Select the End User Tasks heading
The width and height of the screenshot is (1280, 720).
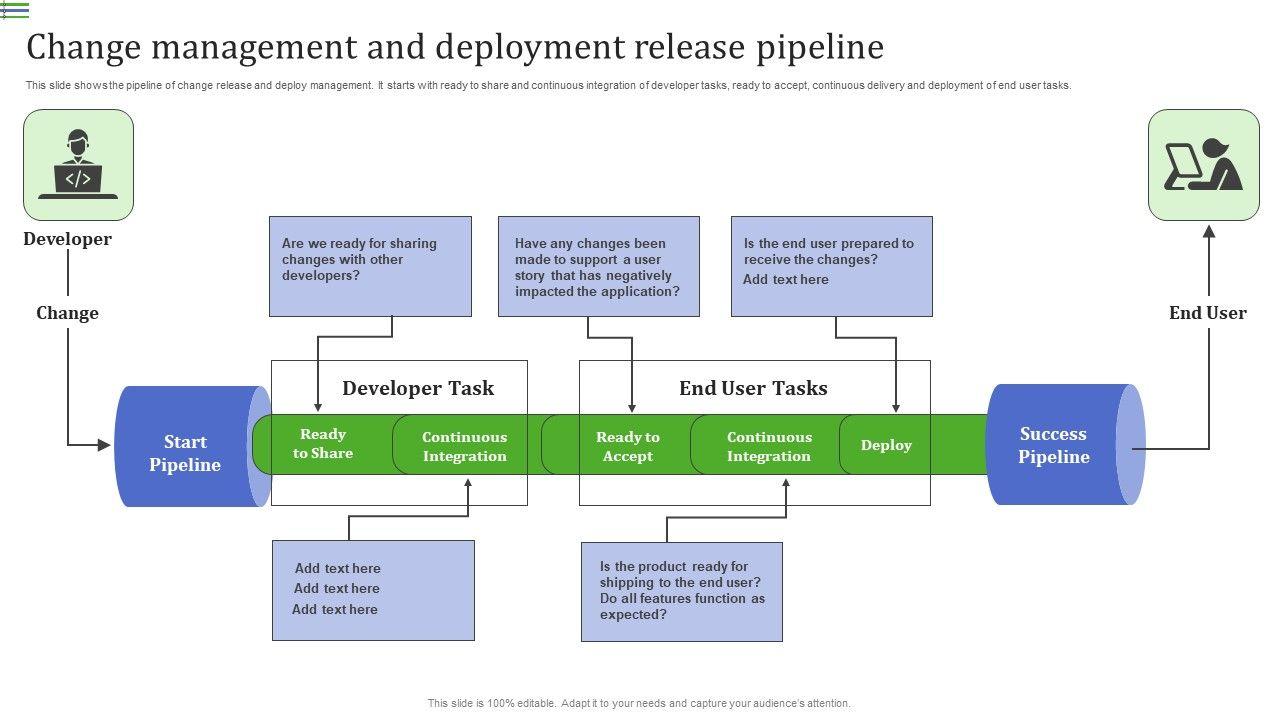pos(753,388)
